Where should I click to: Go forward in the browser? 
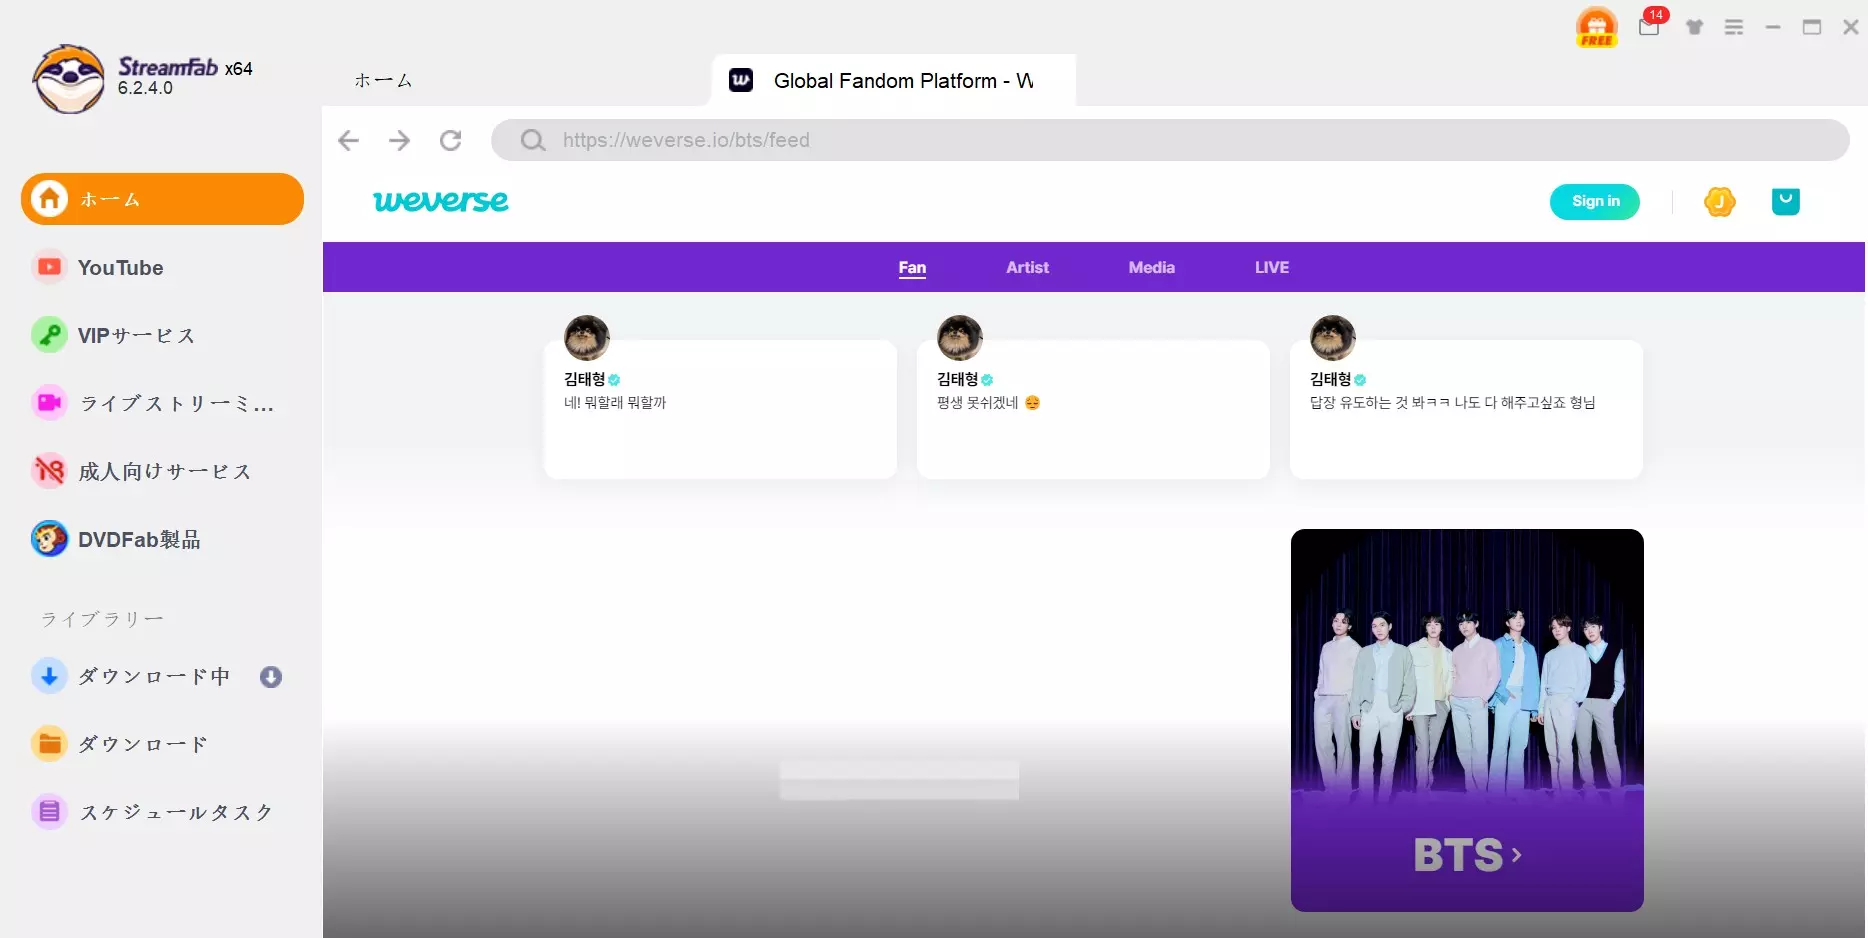399,140
